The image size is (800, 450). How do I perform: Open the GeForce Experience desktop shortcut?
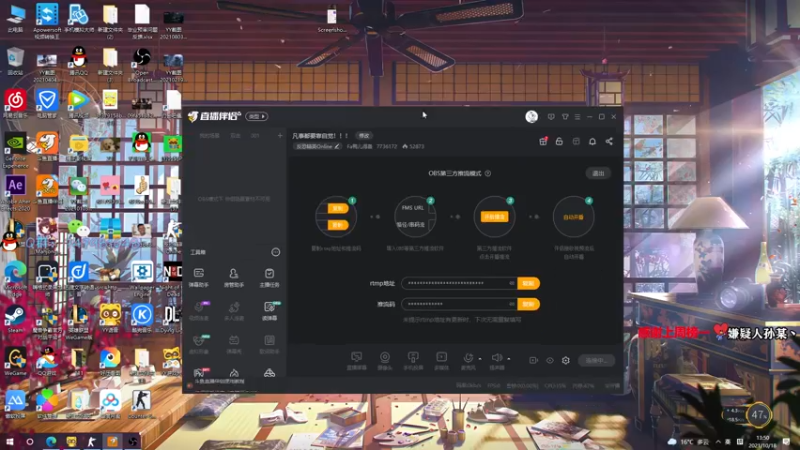point(15,151)
